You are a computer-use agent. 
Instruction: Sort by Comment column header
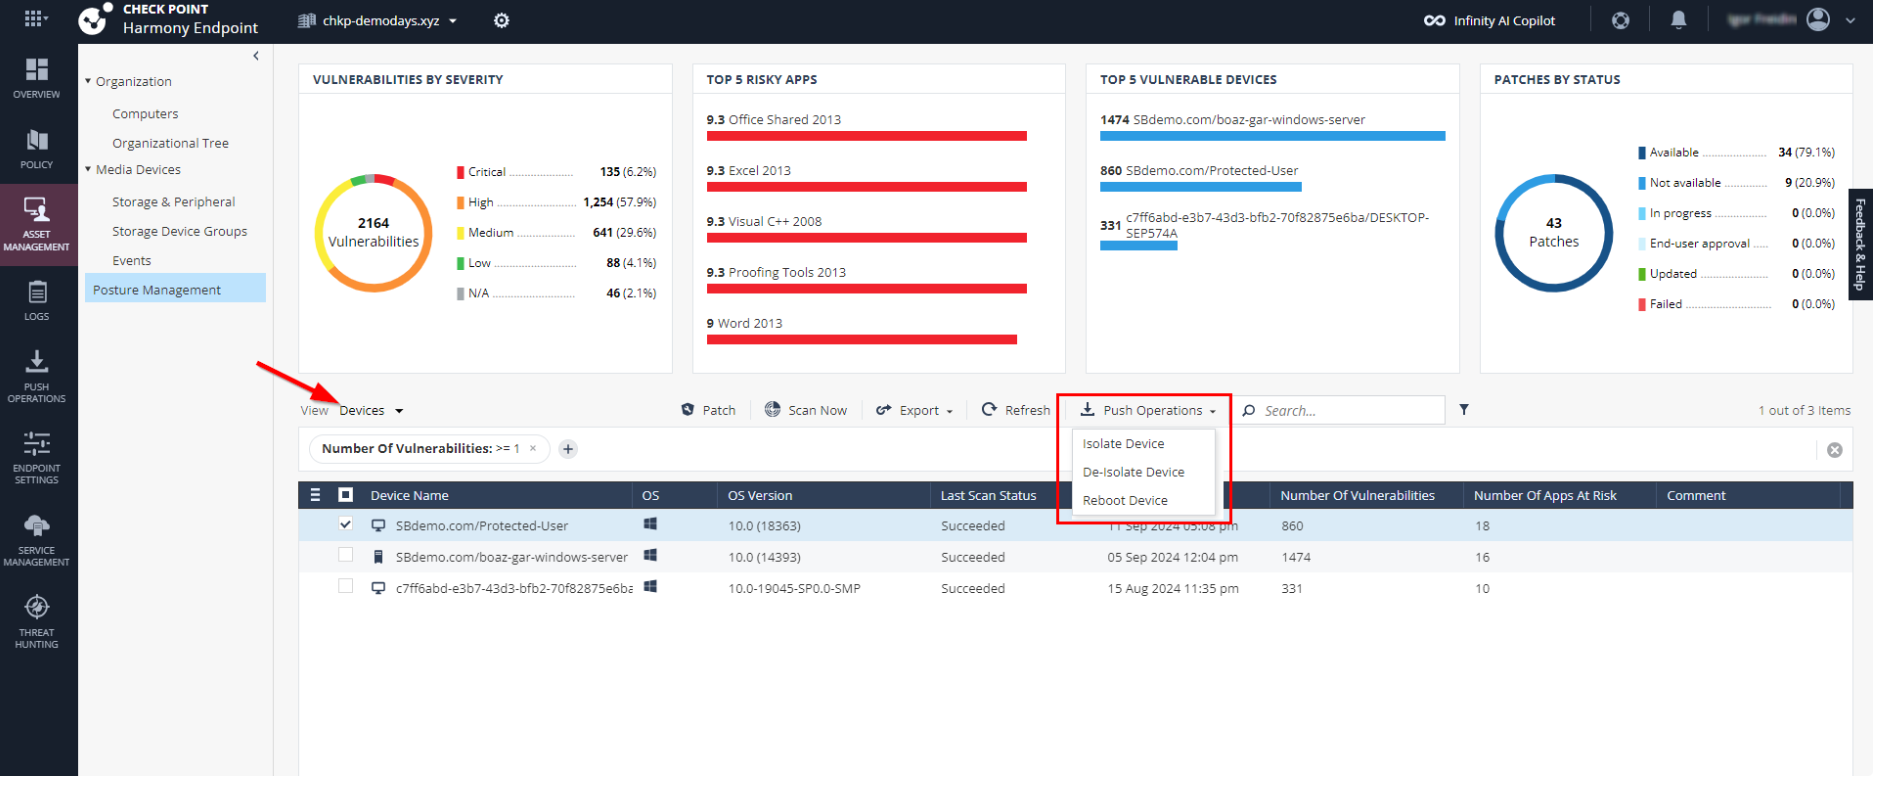[x=1696, y=495]
